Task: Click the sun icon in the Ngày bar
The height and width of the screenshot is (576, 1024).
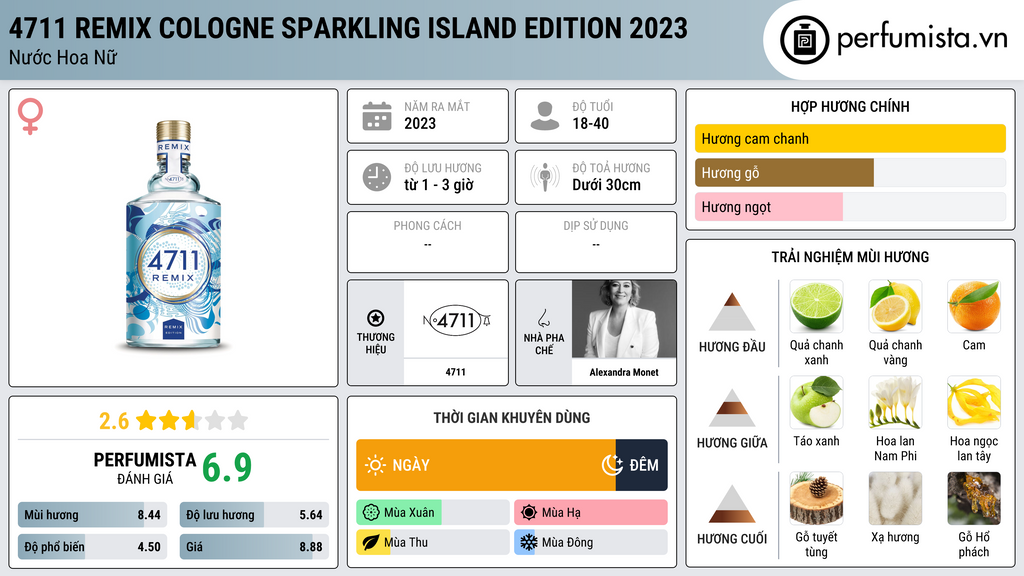Action: (375, 465)
